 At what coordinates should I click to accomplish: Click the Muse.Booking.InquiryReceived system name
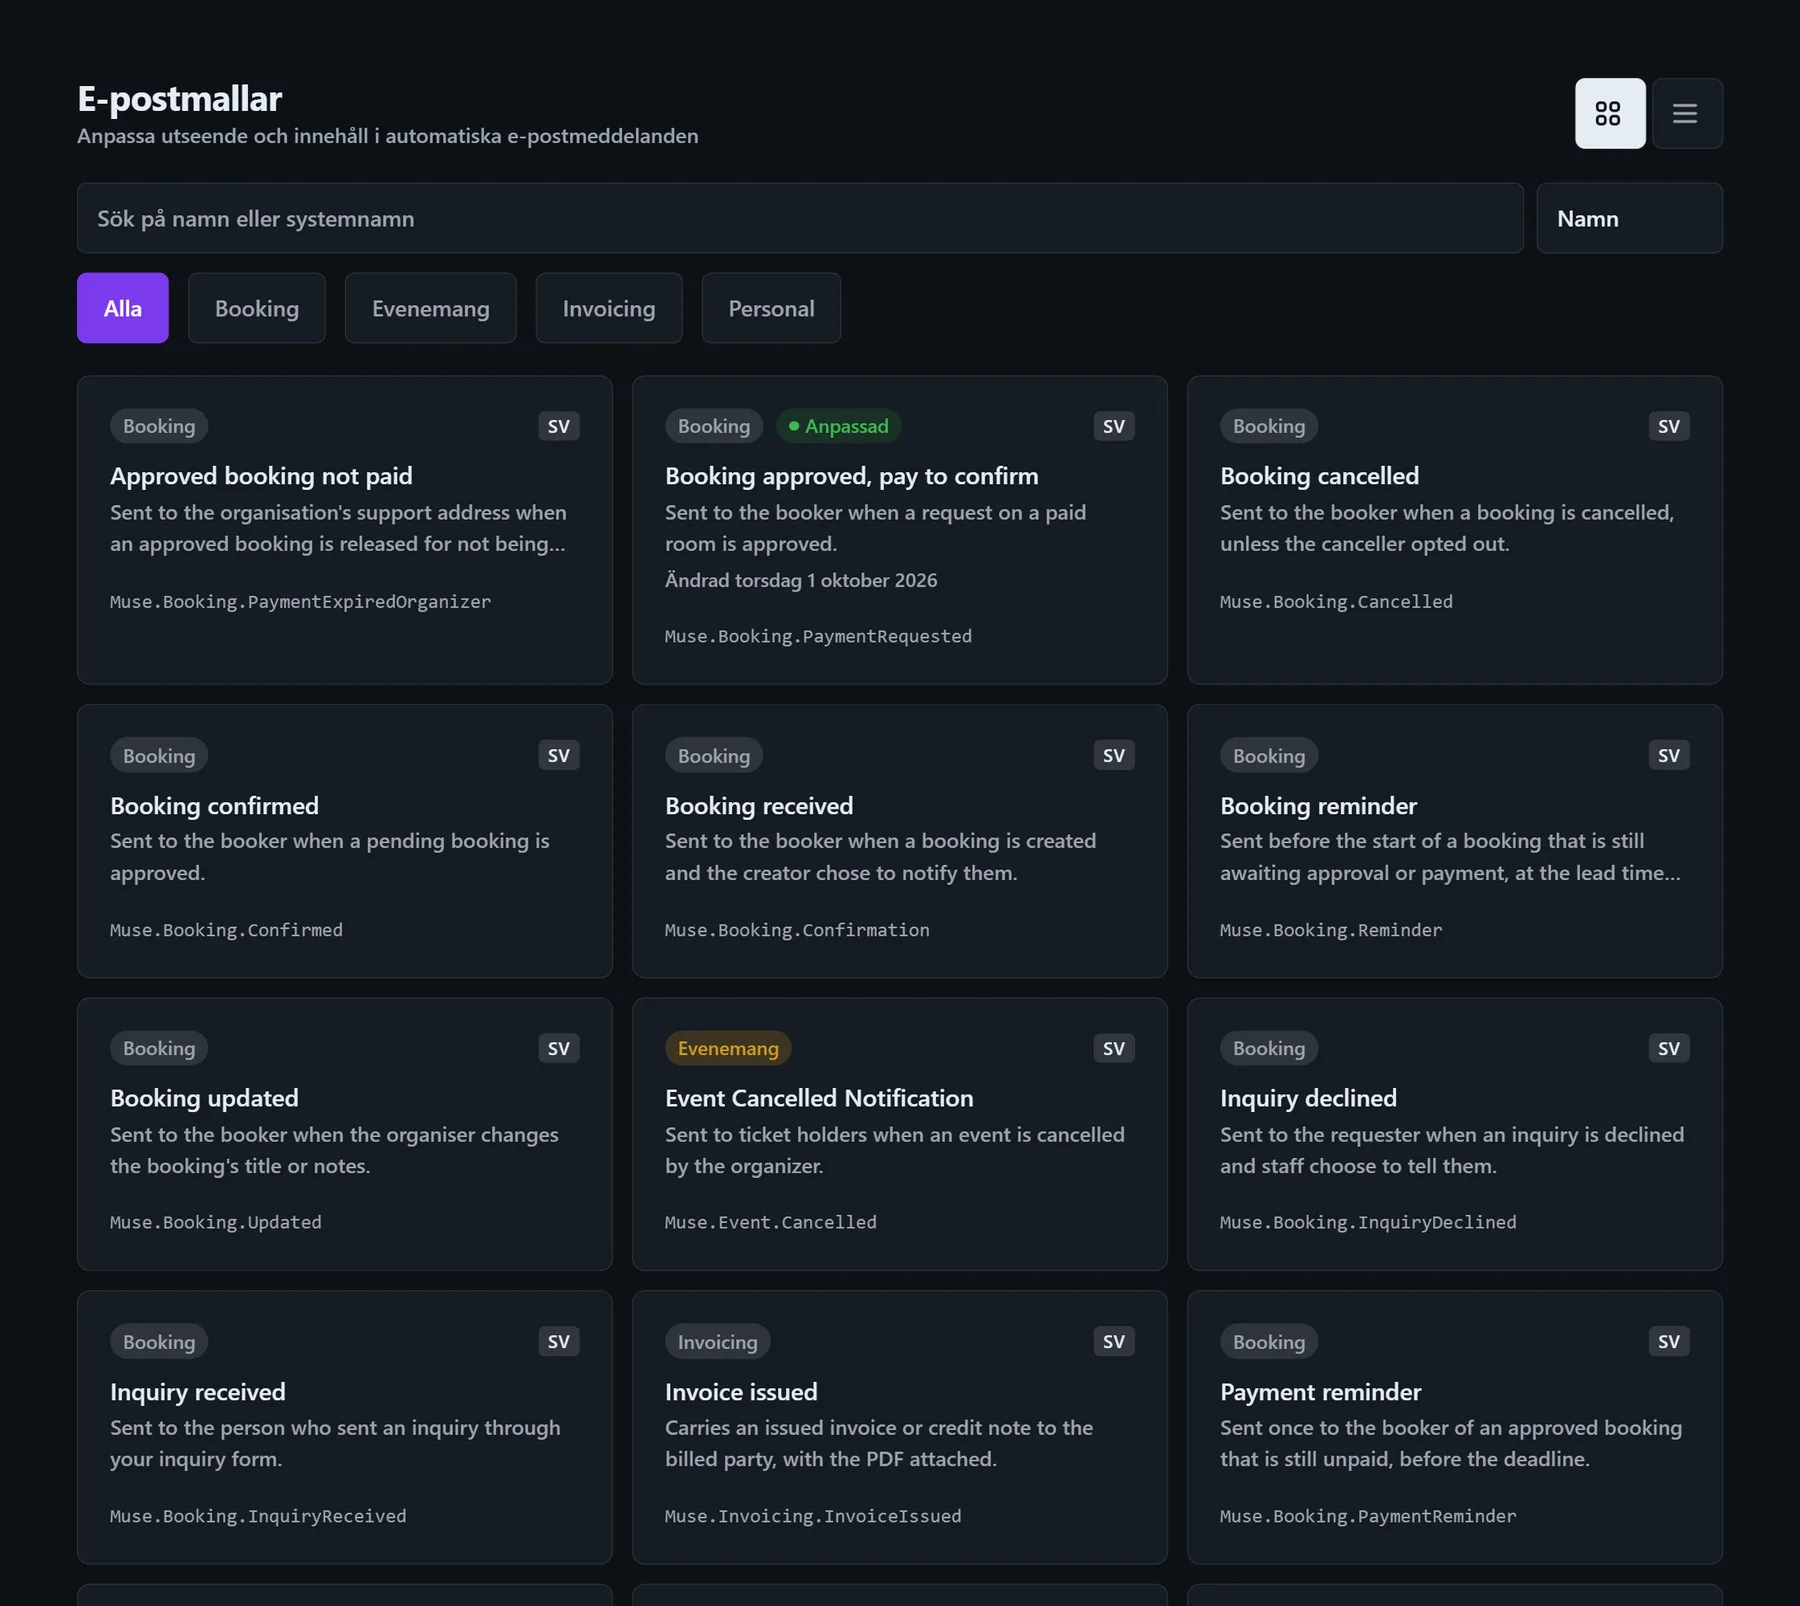pyautogui.click(x=258, y=1517)
